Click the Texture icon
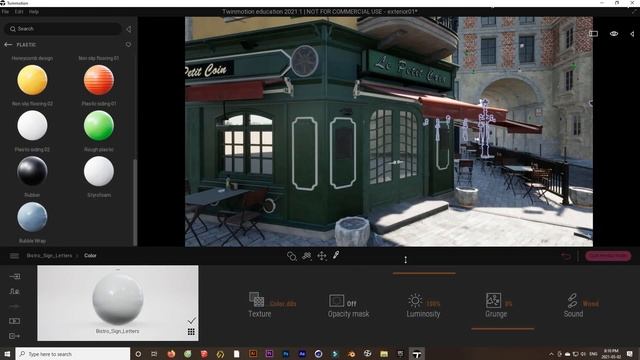This screenshot has width=640, height=360. [257, 299]
